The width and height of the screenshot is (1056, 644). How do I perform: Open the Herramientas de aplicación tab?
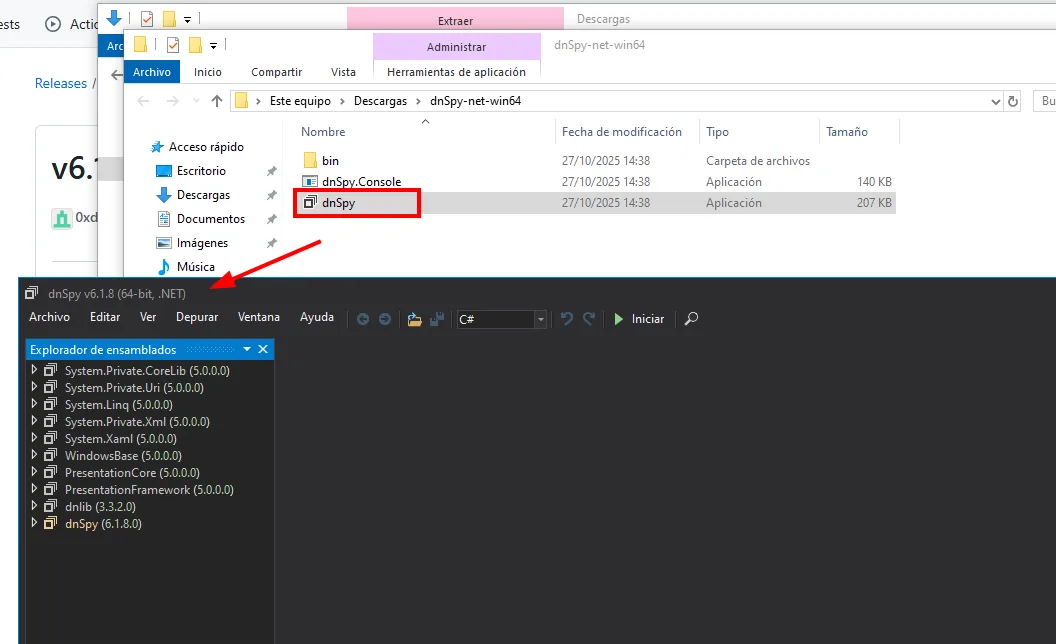pyautogui.click(x=456, y=71)
